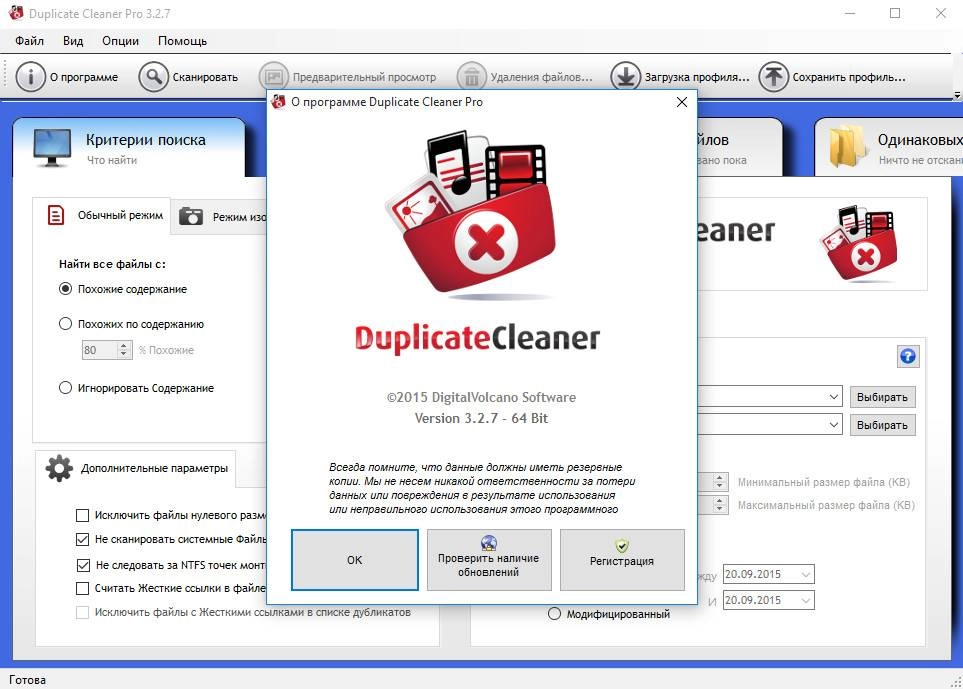Screen dimensions: 963x689
Task: Expand the first dropdown next to Выбирать
Action: click(x=833, y=397)
